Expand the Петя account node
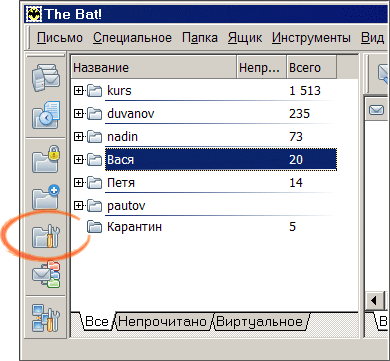The height and width of the screenshot is (361, 390). [x=78, y=183]
